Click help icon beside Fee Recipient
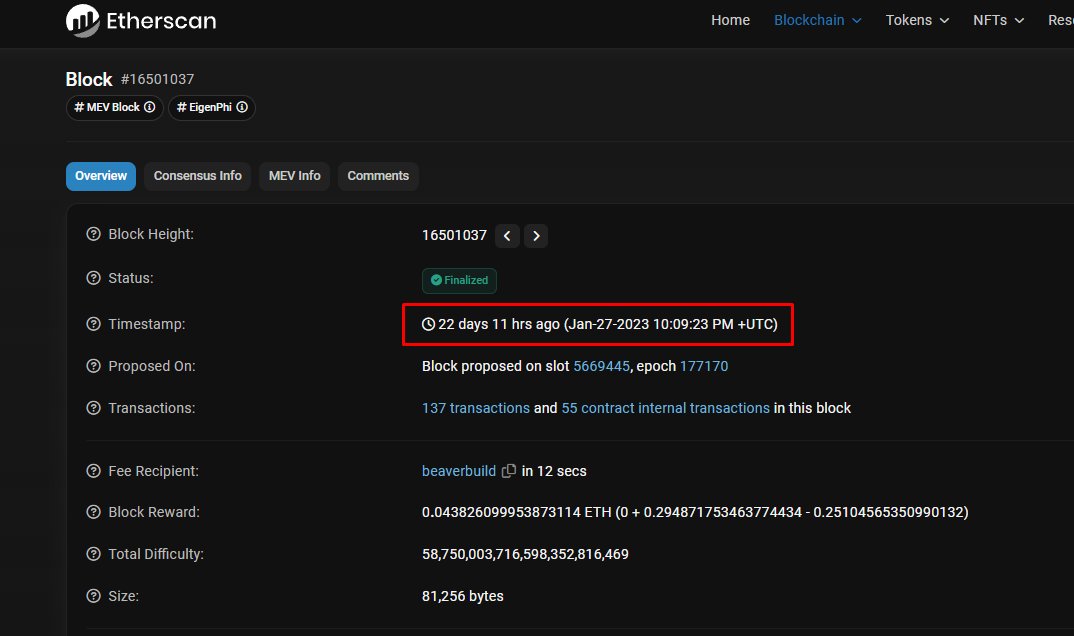This screenshot has height=636, width=1074. (x=94, y=471)
